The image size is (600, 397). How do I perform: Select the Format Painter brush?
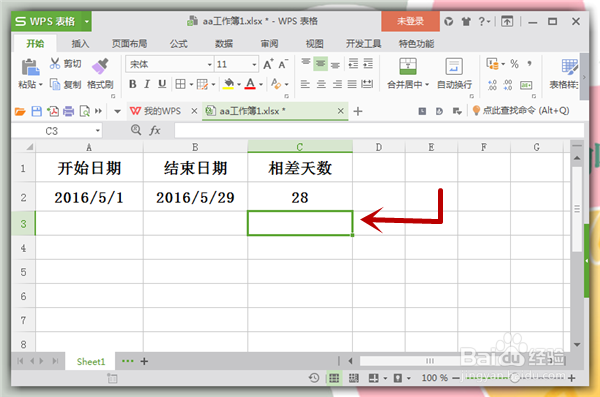pos(100,66)
